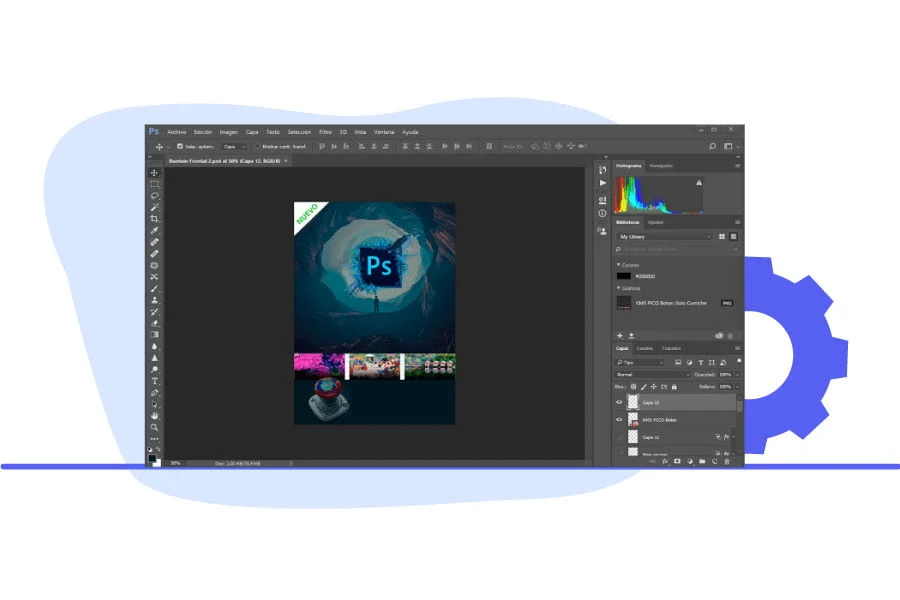Select the Crop tool
Viewport: 900px width, 600px height.
point(154,219)
